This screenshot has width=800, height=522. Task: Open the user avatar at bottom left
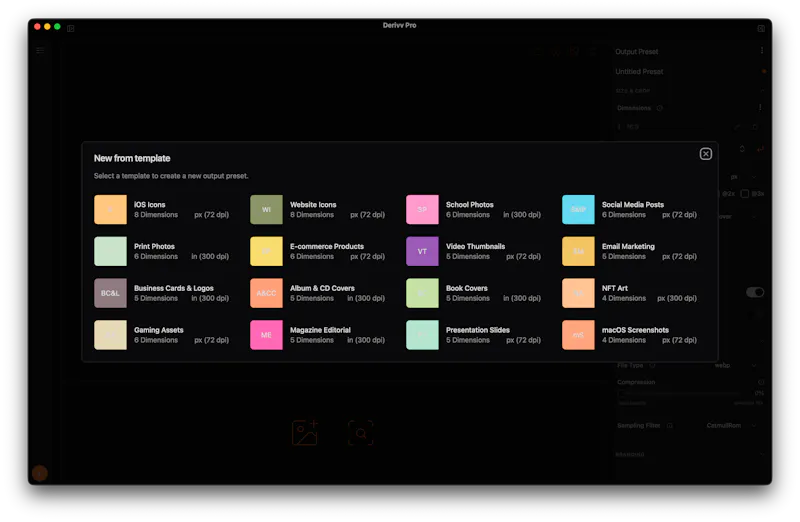pos(40,474)
